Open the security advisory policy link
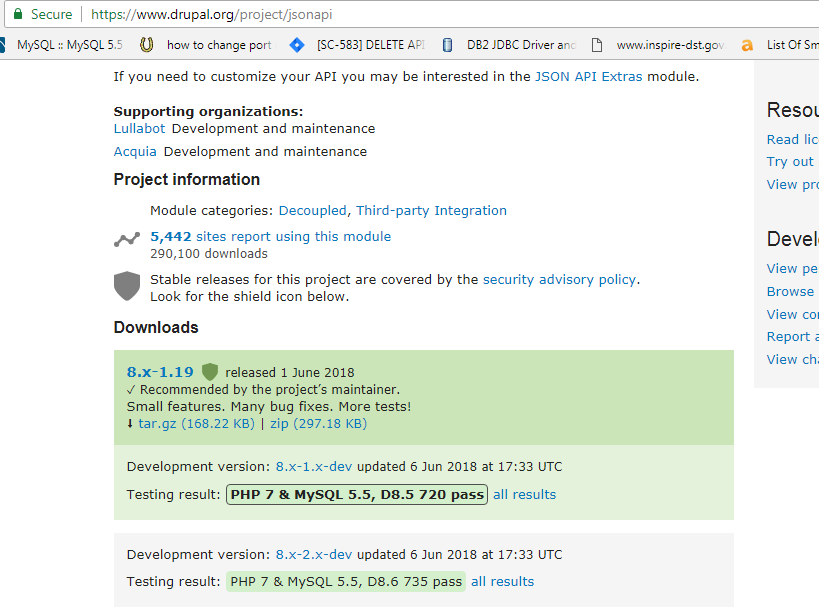 coord(559,280)
